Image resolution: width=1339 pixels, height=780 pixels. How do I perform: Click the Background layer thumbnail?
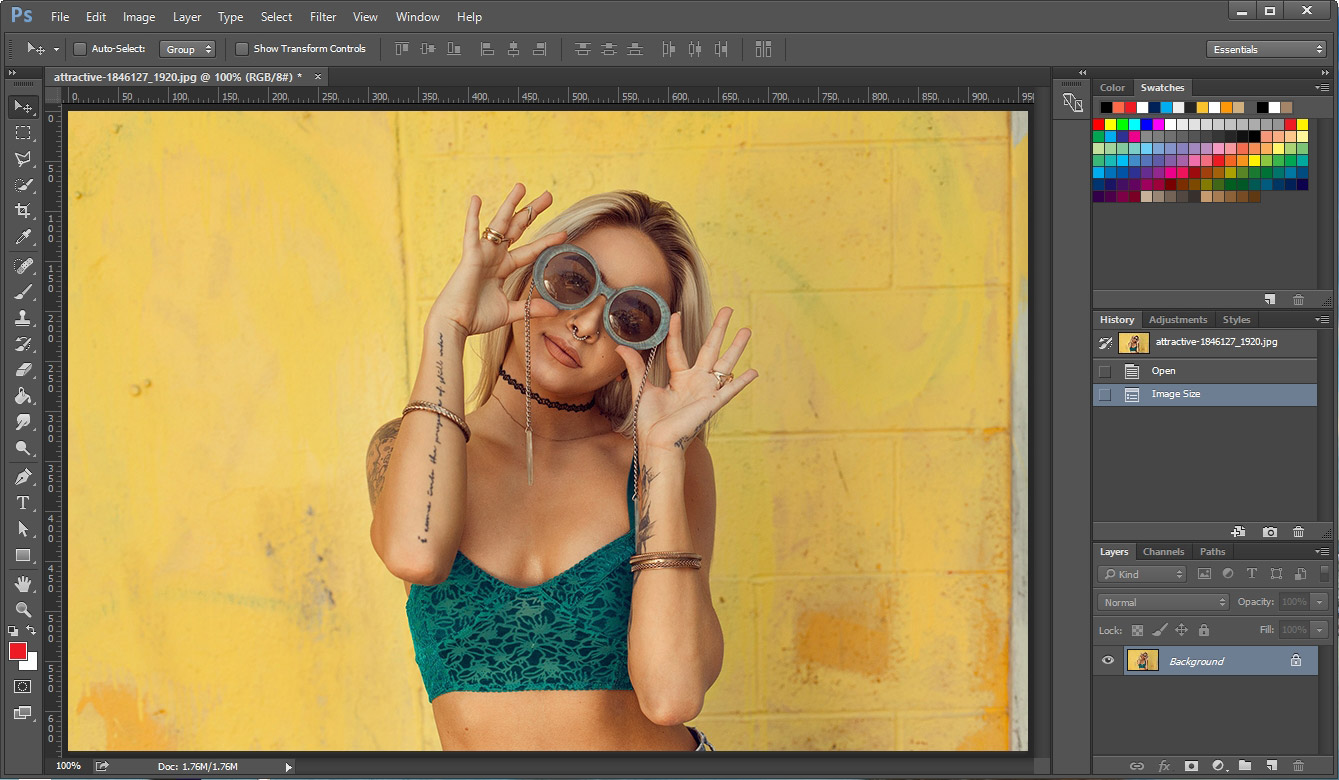coord(1142,660)
